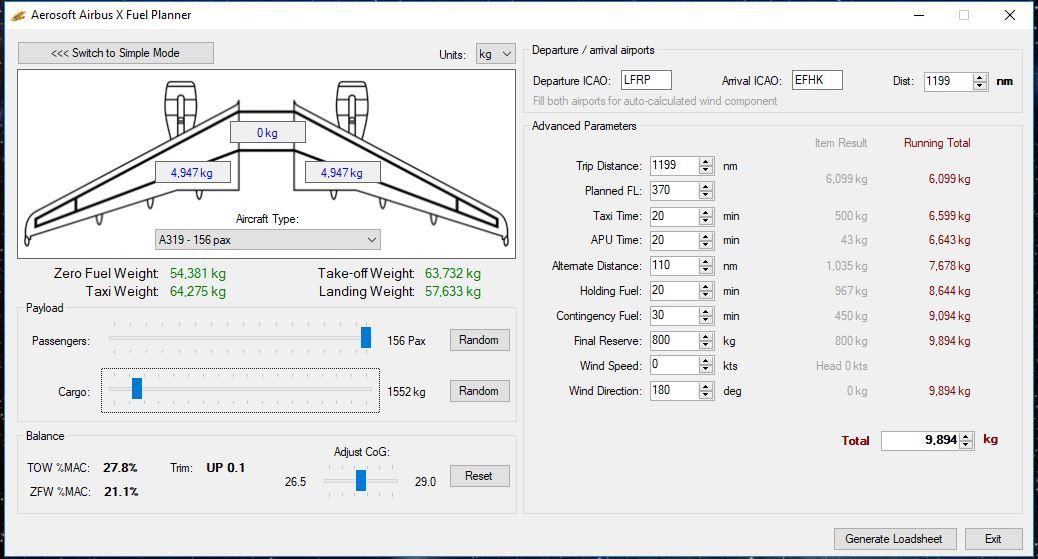Increase Trip Distance with the up arrow
This screenshot has height=559, width=1038.
[706, 162]
